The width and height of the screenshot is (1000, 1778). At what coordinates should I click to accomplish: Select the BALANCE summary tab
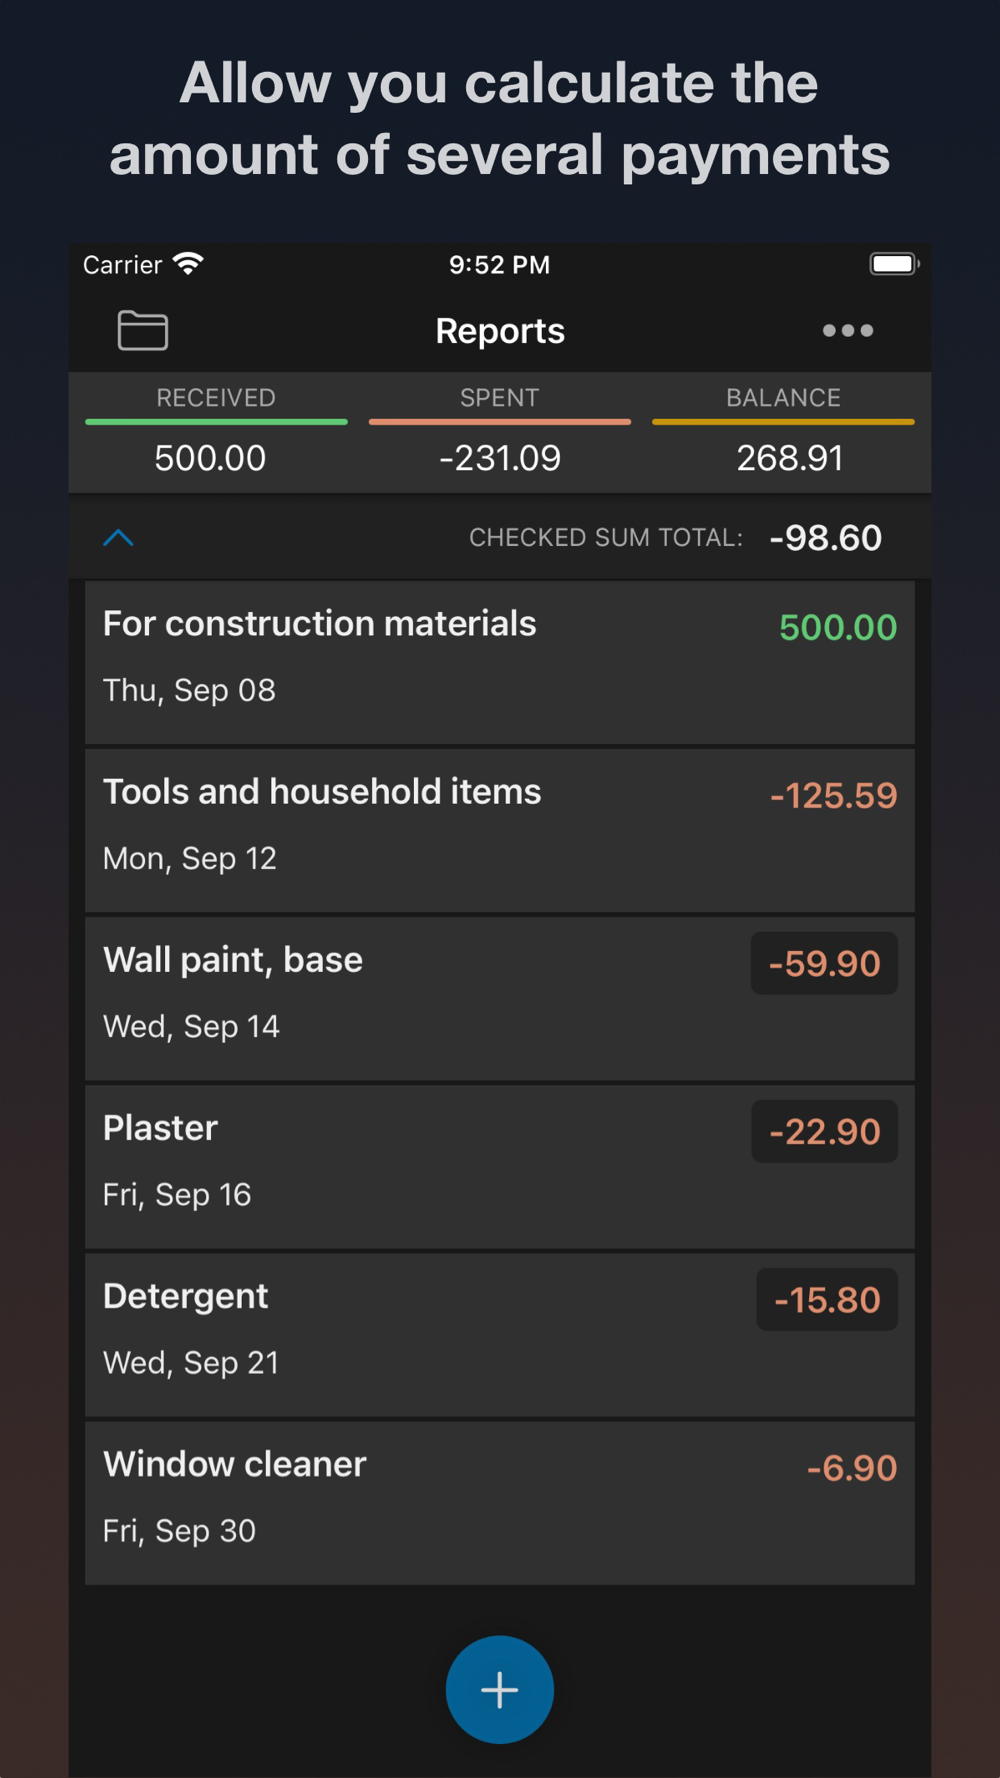coord(784,432)
